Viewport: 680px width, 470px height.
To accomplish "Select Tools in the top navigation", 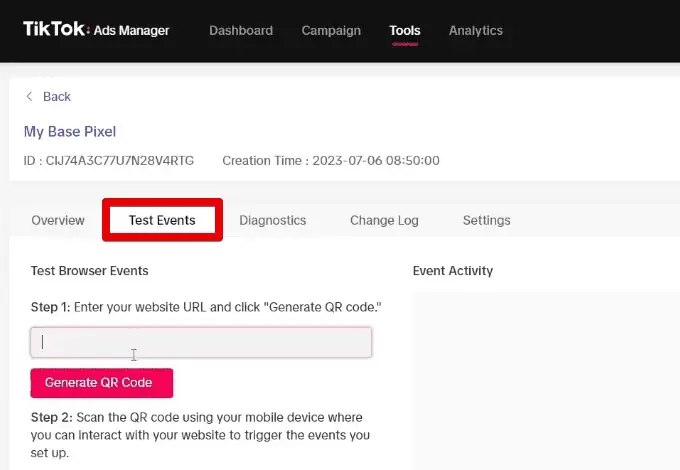I will click(x=405, y=30).
